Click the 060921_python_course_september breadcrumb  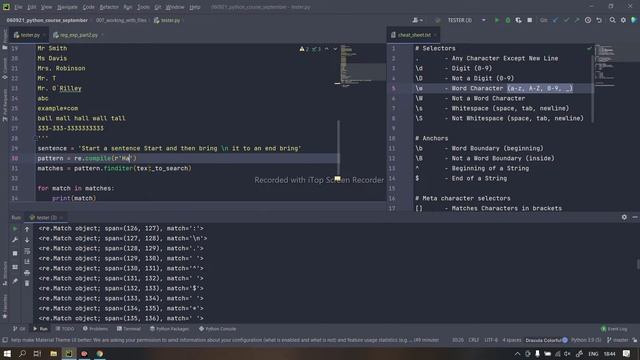pyautogui.click(x=47, y=20)
